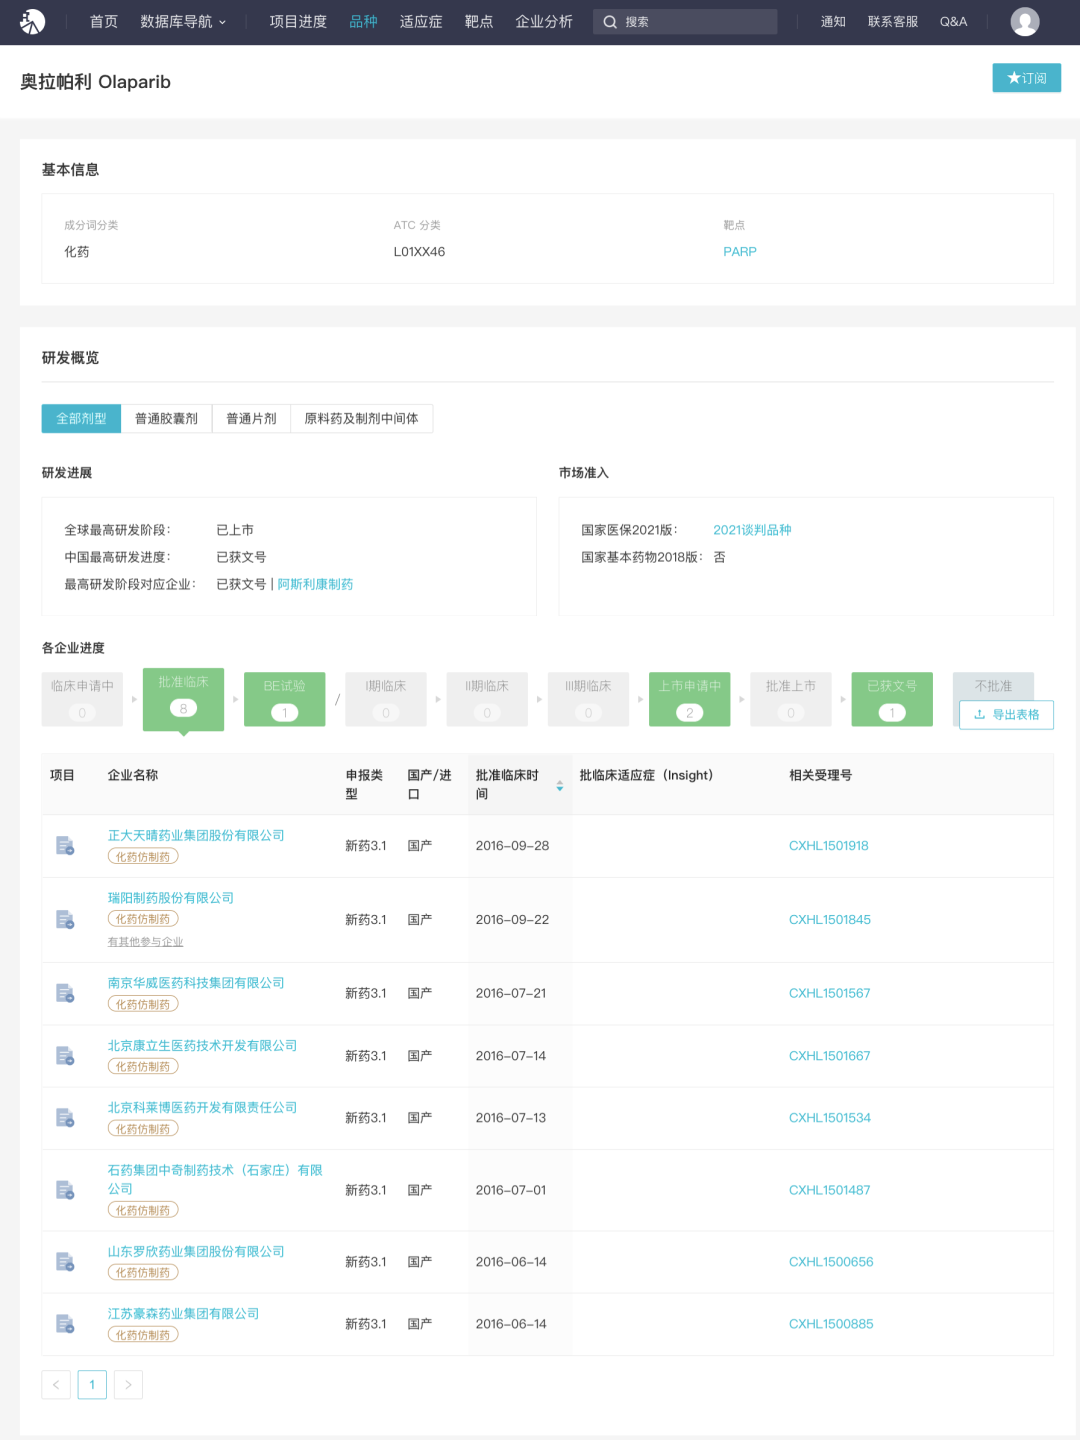
Task: Open project icon for 石药集团中奇制药 row
Action: tap(65, 1190)
